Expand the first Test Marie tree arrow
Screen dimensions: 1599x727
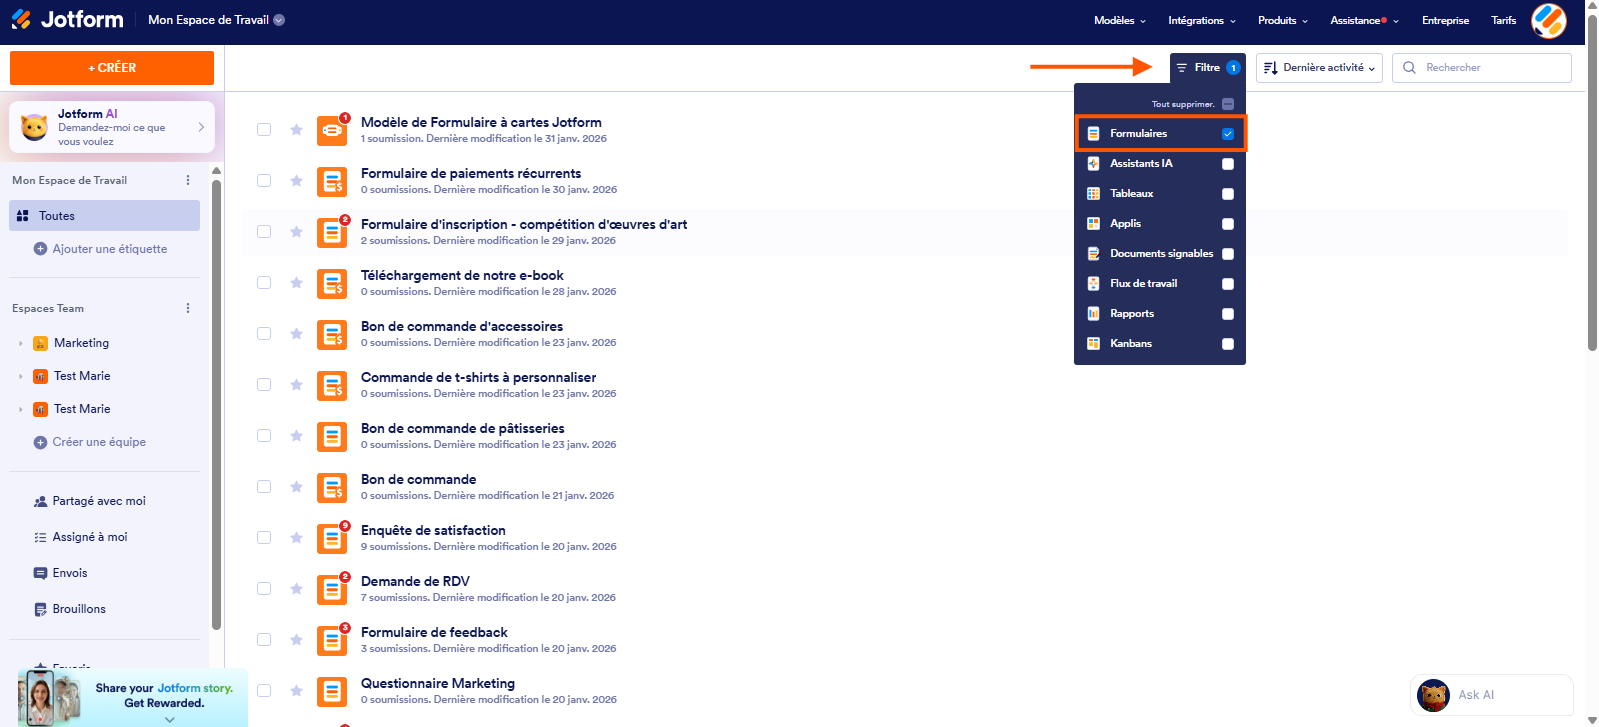[x=21, y=376]
